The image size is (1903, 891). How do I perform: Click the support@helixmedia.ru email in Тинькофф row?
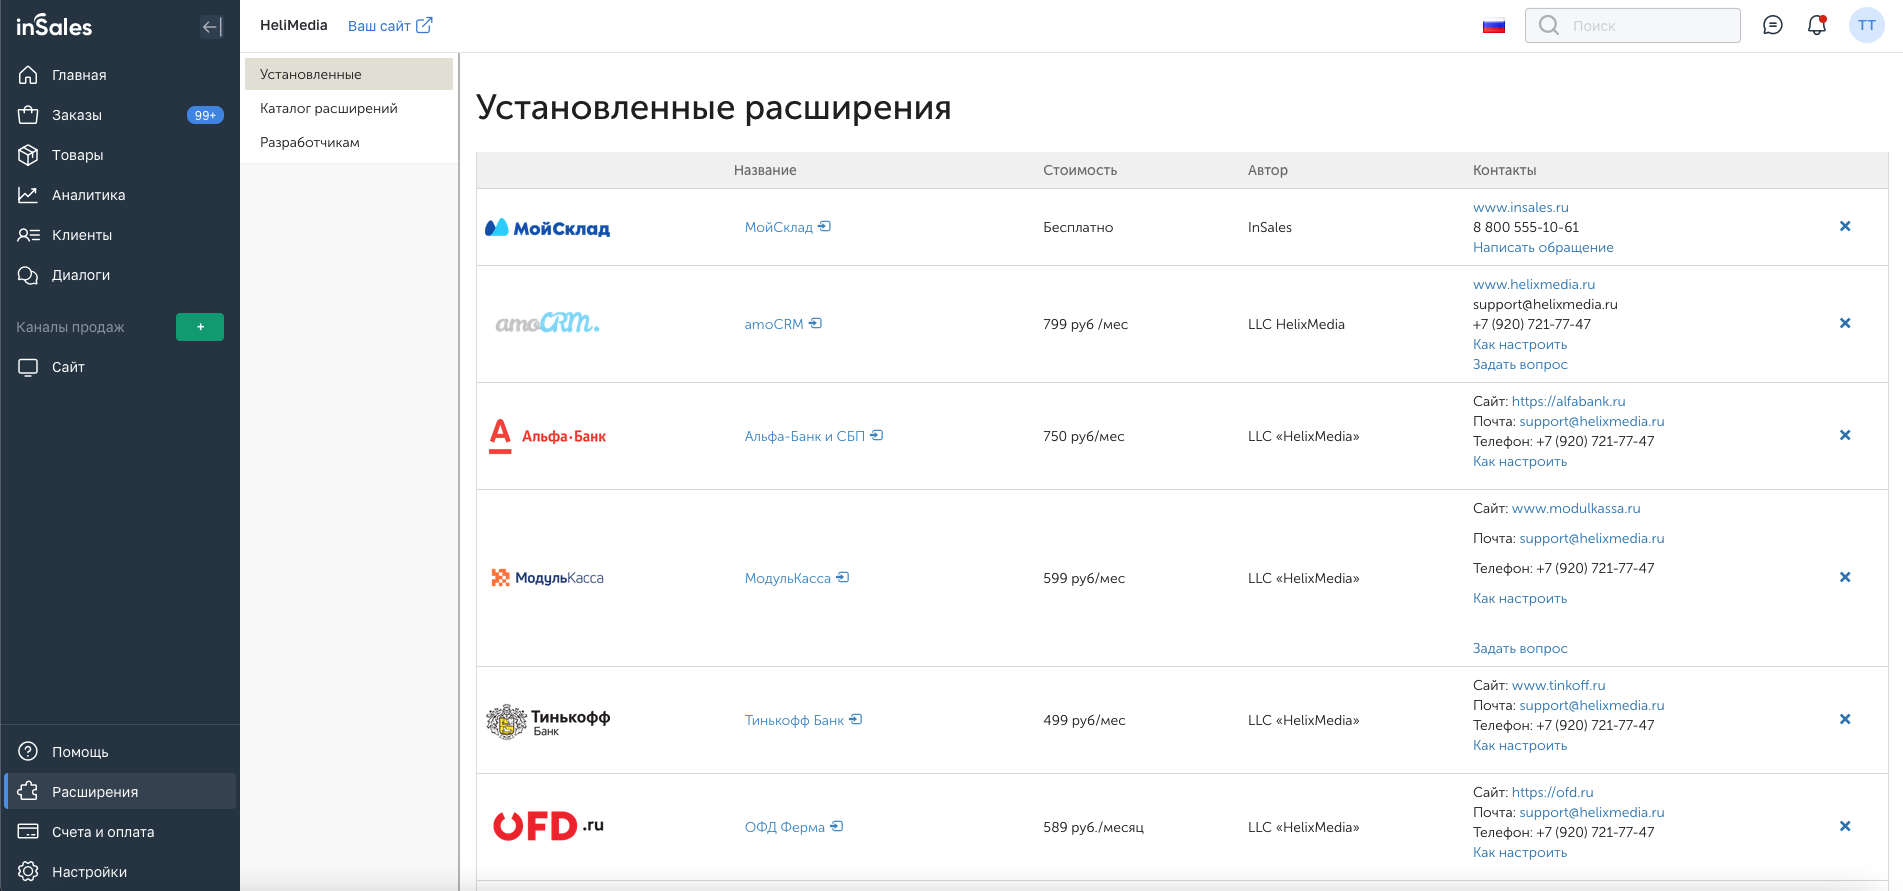click(1592, 705)
